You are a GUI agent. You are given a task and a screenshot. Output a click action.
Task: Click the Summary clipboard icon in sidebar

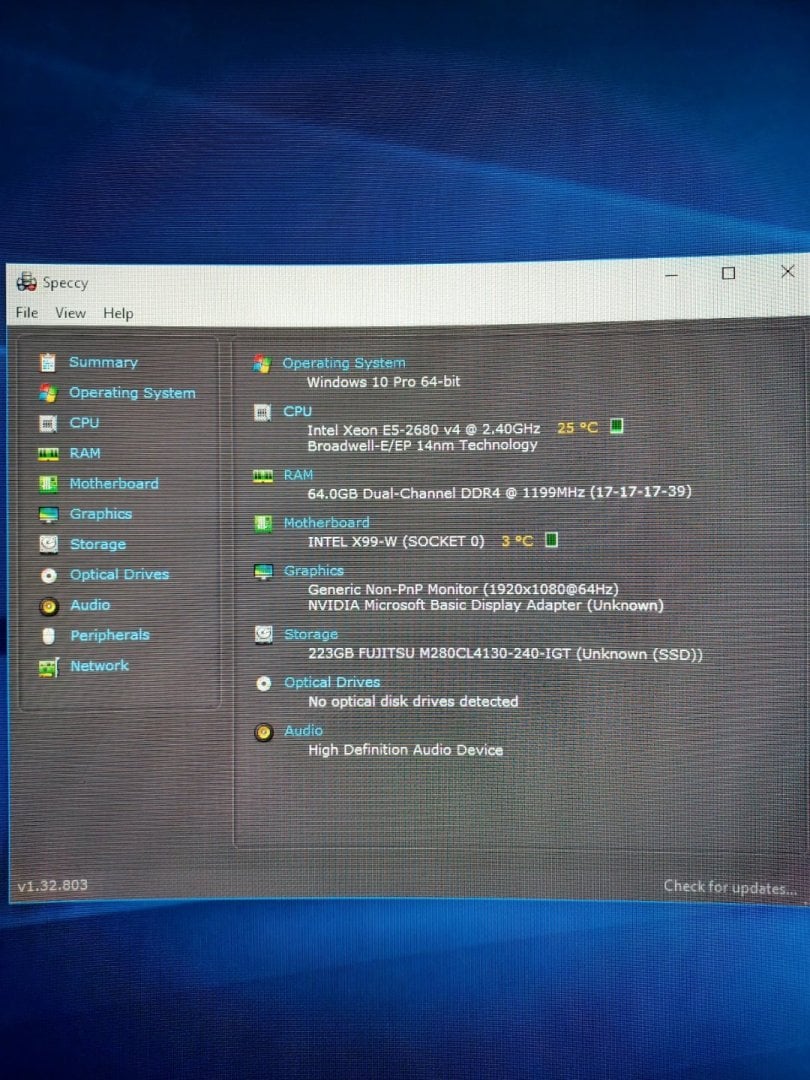click(x=48, y=362)
